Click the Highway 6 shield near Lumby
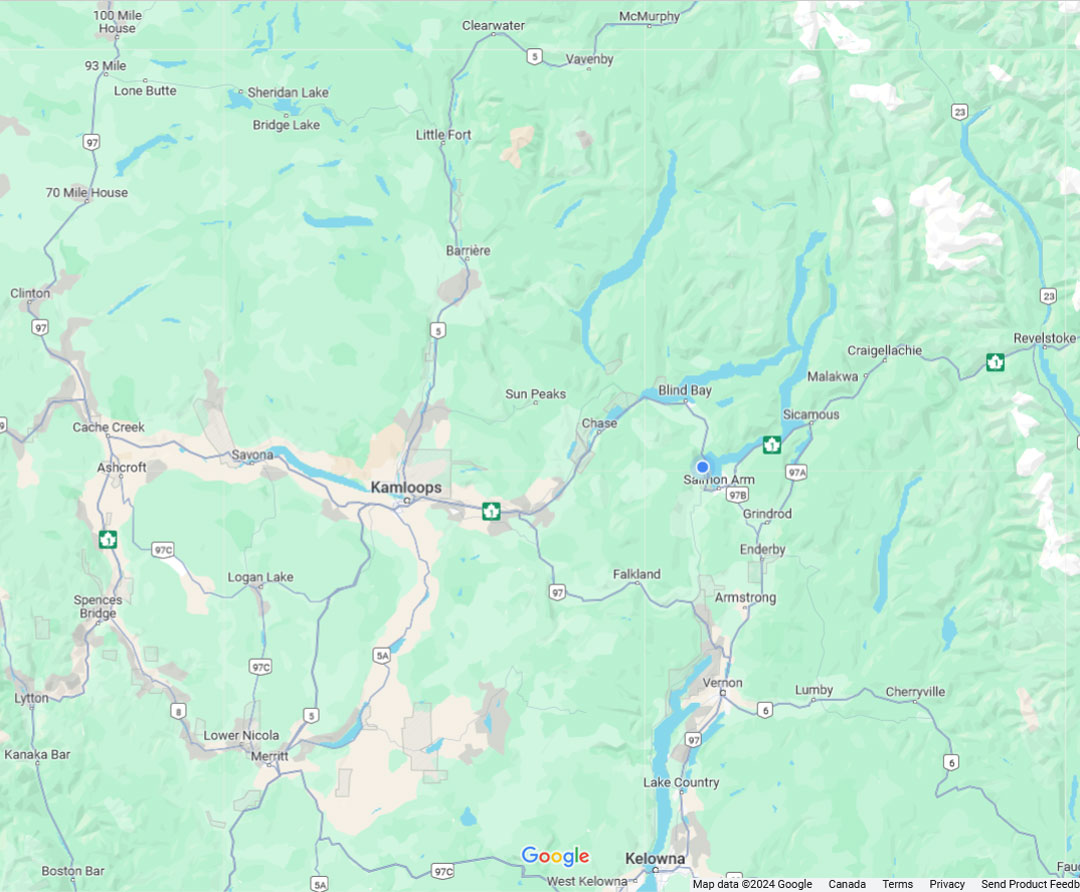This screenshot has height=892, width=1080. (765, 710)
